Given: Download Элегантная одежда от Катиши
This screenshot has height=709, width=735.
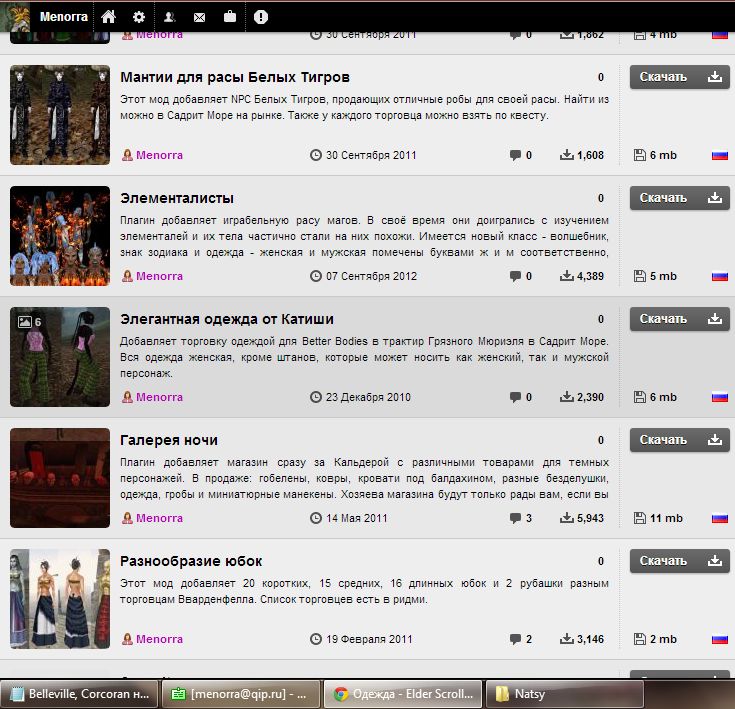Looking at the screenshot, I should pos(679,319).
